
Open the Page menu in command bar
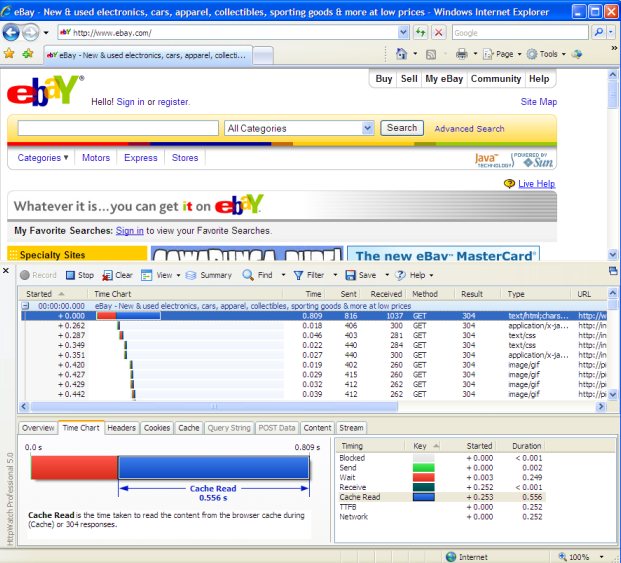(502, 54)
